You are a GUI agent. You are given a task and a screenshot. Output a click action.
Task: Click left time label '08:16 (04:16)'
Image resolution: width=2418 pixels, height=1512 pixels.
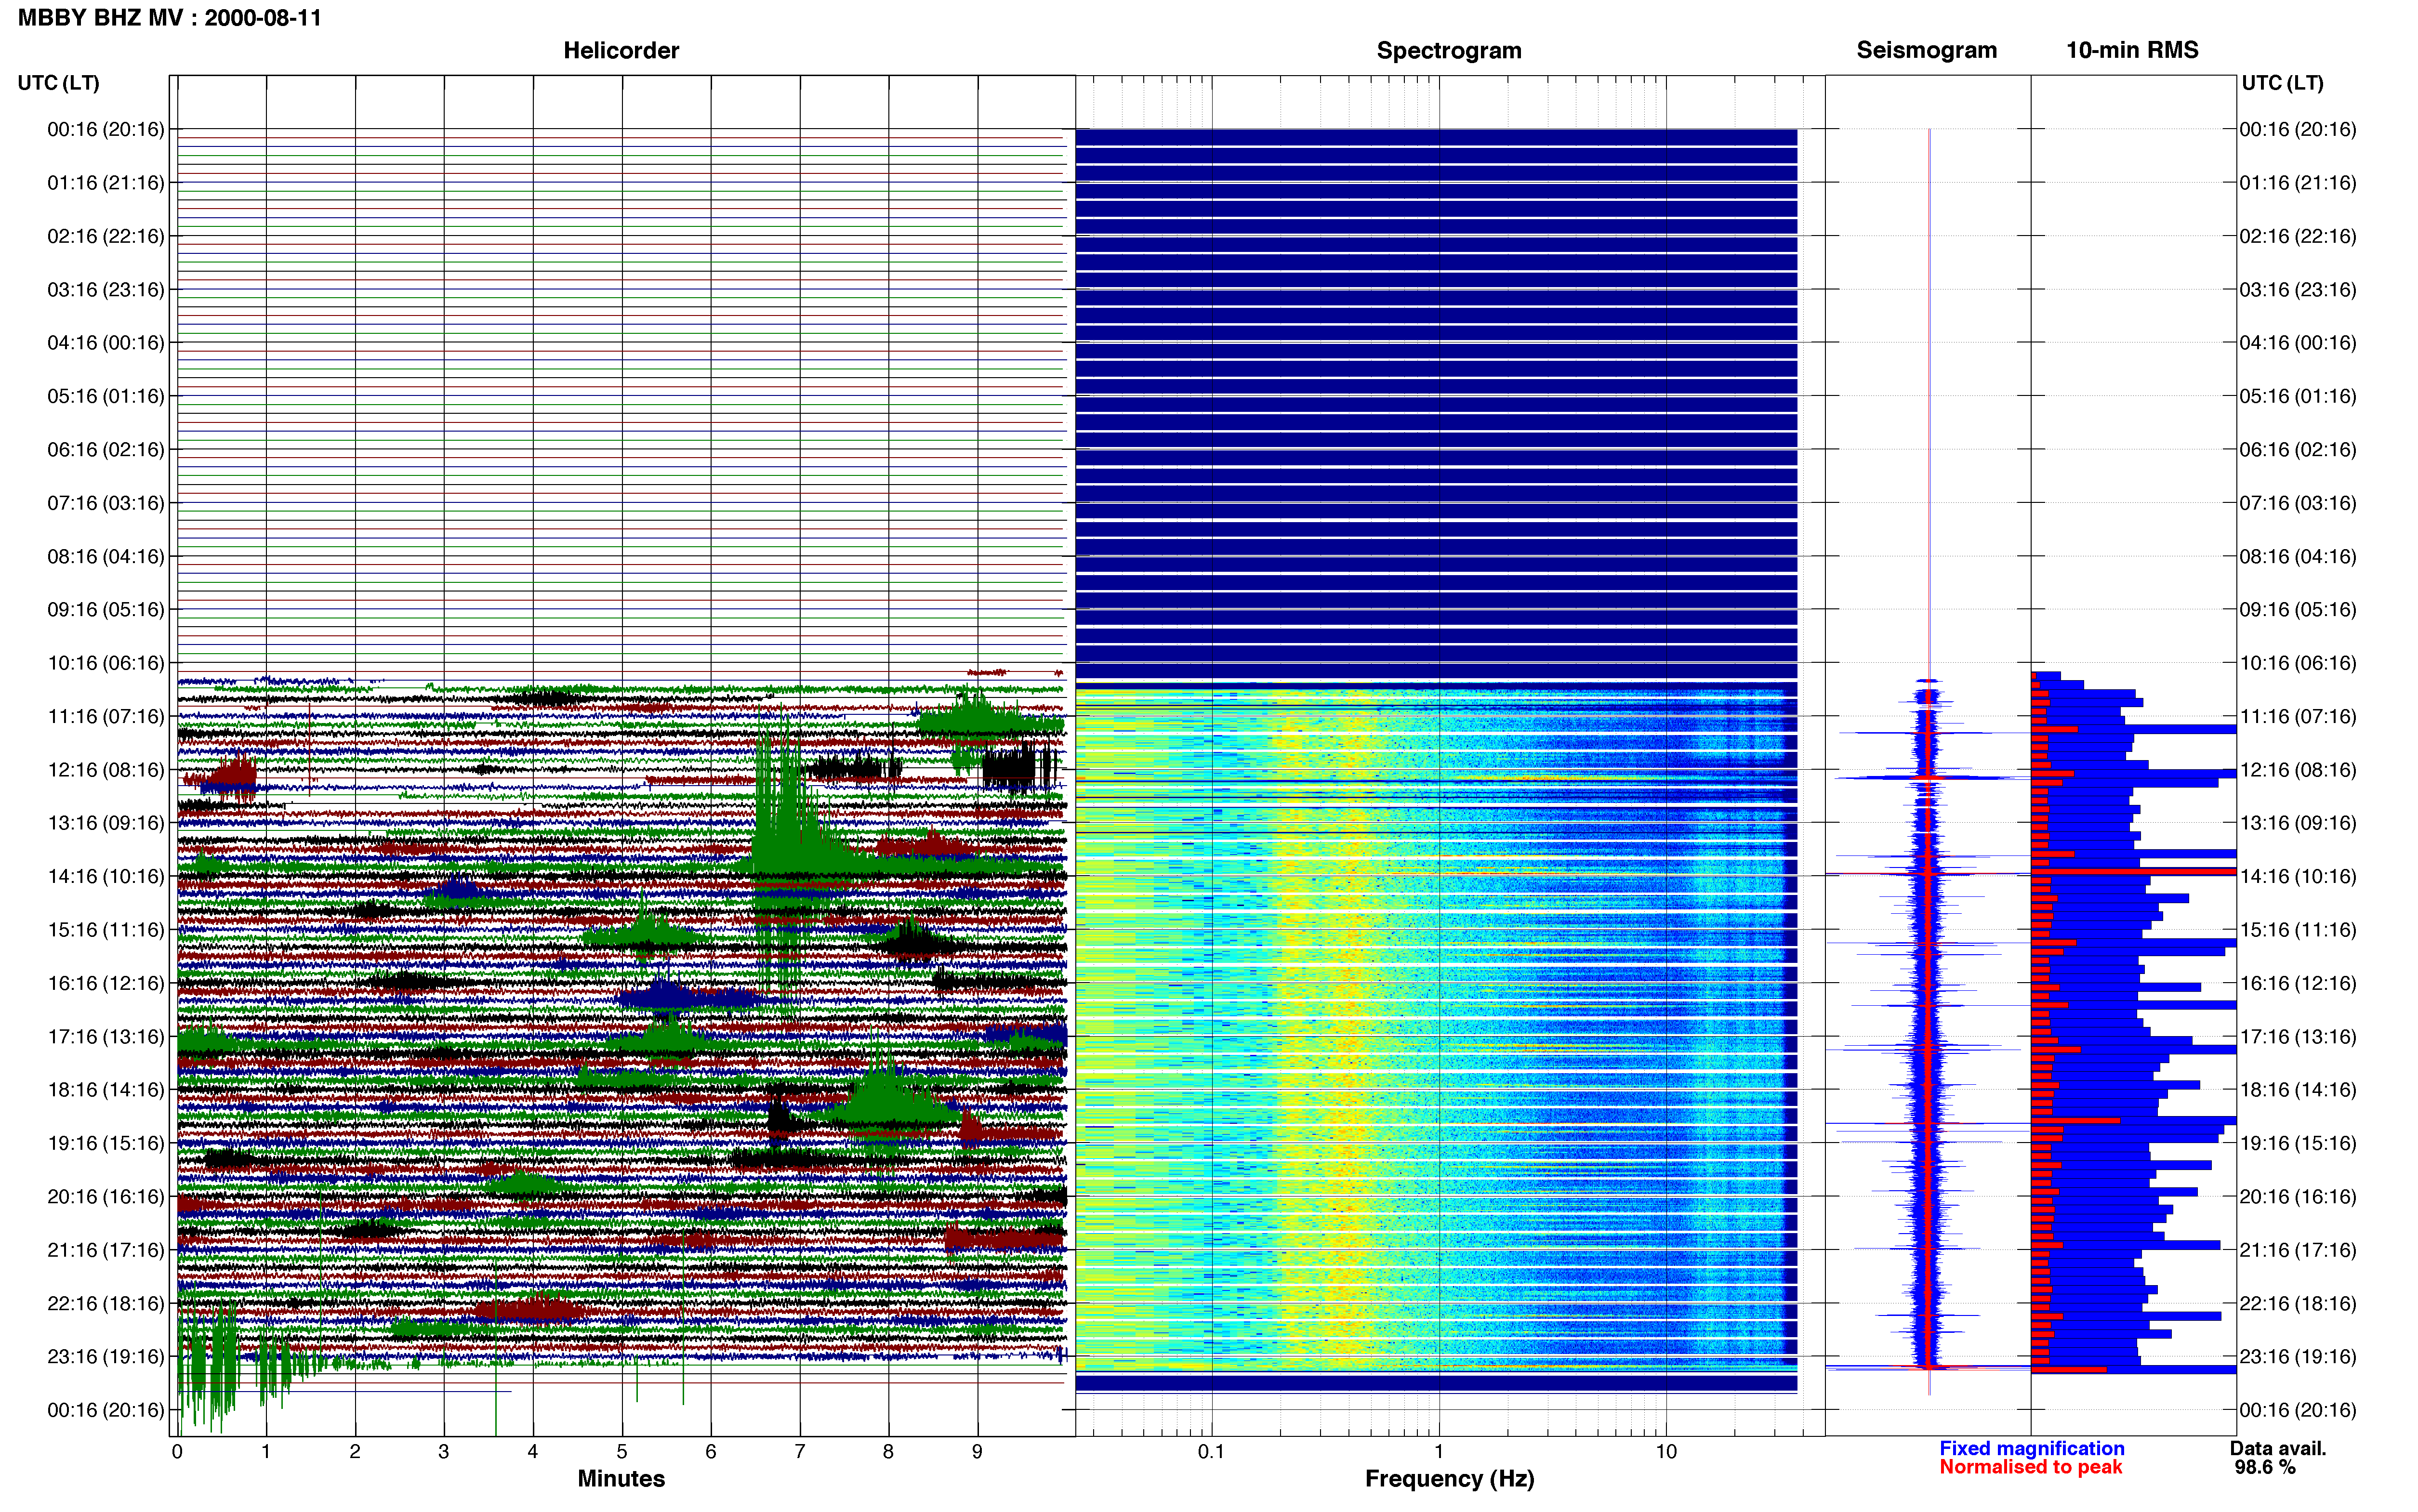tap(105, 556)
